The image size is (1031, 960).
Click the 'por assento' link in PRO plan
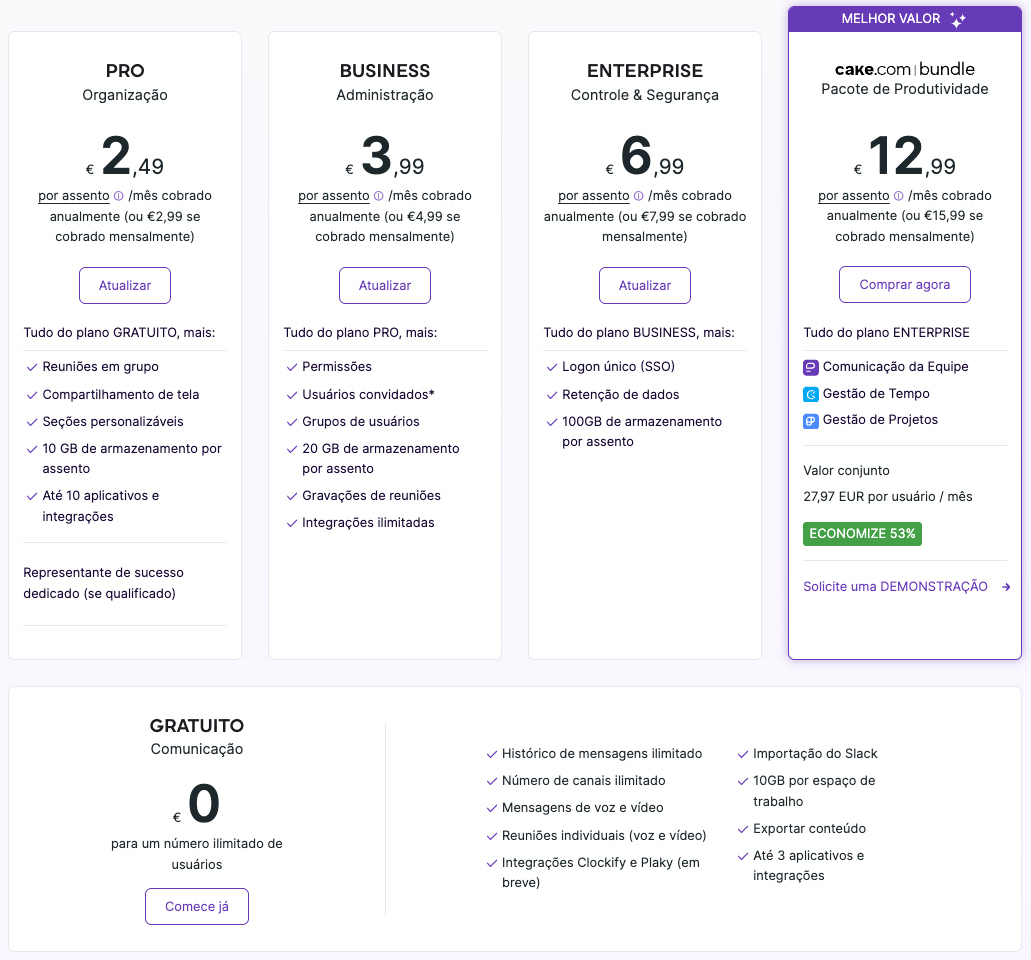point(73,196)
